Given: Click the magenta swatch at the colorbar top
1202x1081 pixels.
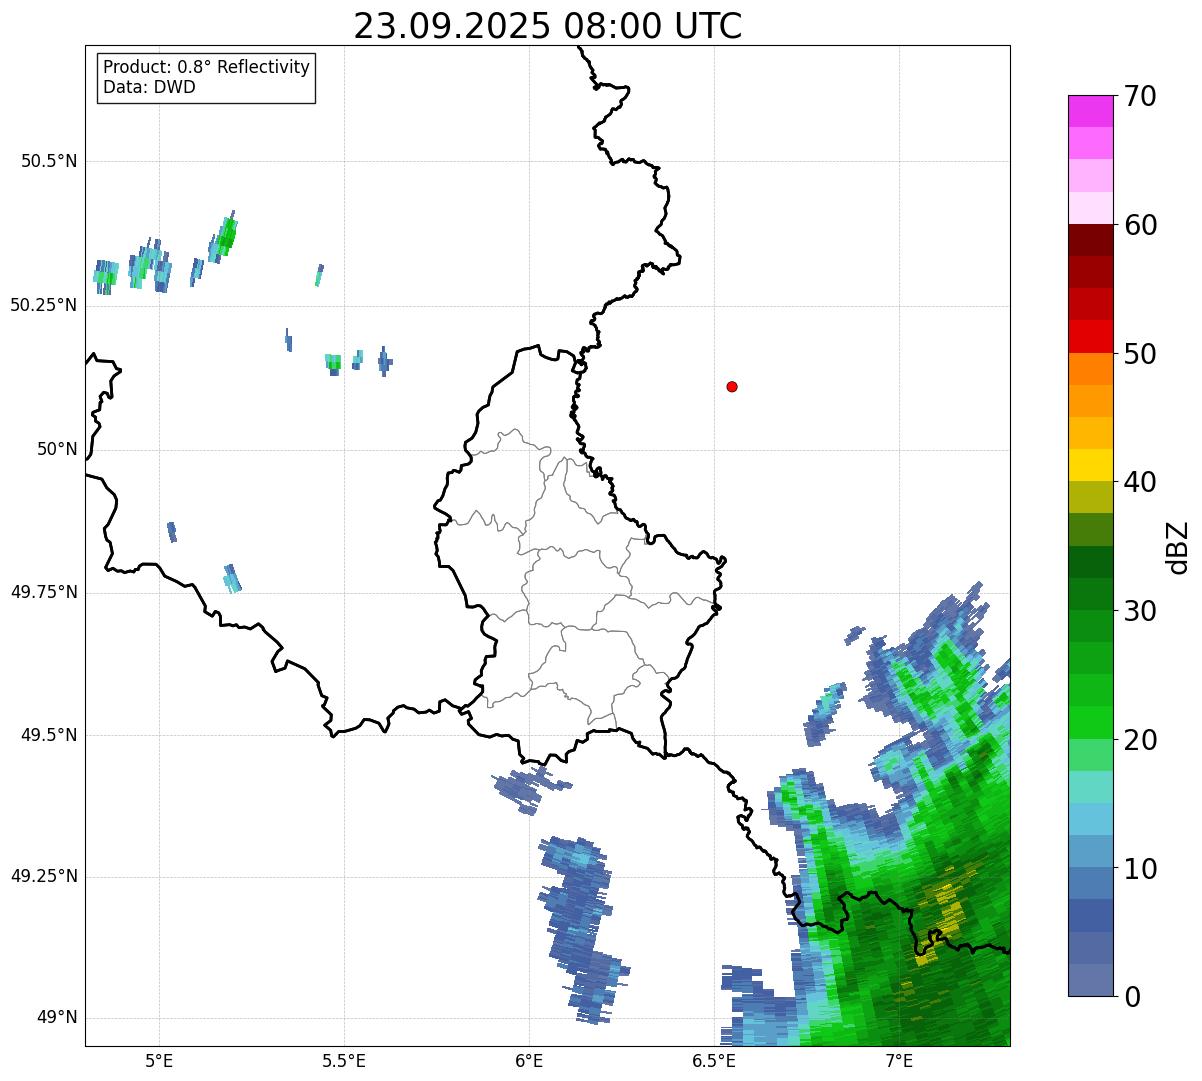Looking at the screenshot, I should [1090, 111].
